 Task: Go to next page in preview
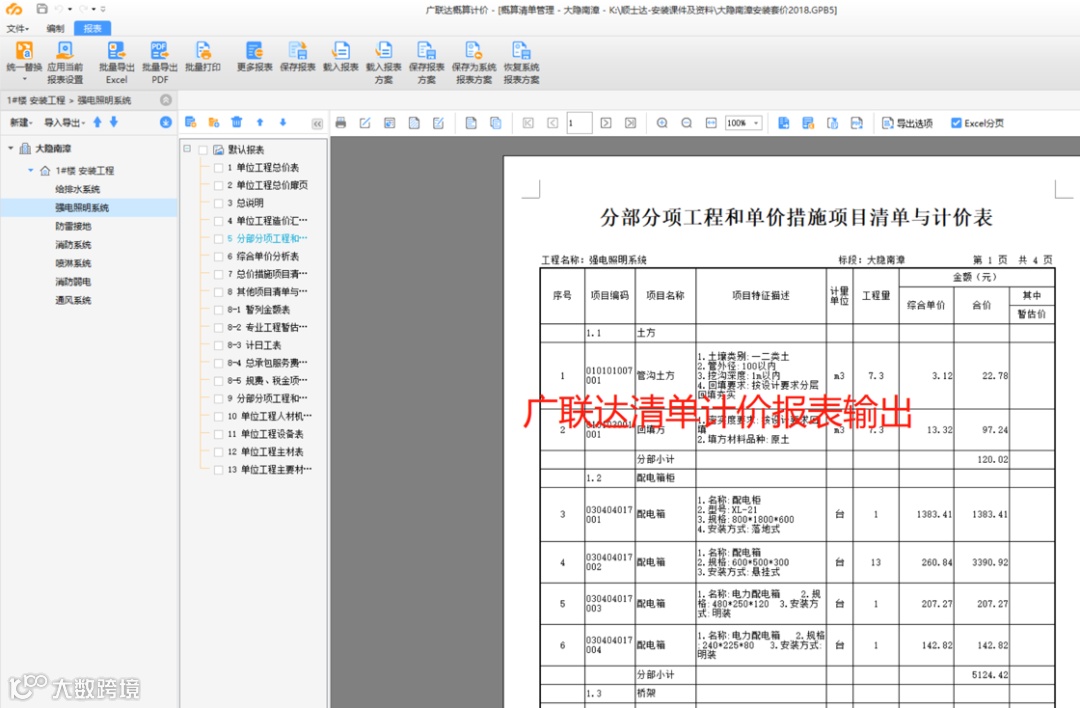click(606, 123)
